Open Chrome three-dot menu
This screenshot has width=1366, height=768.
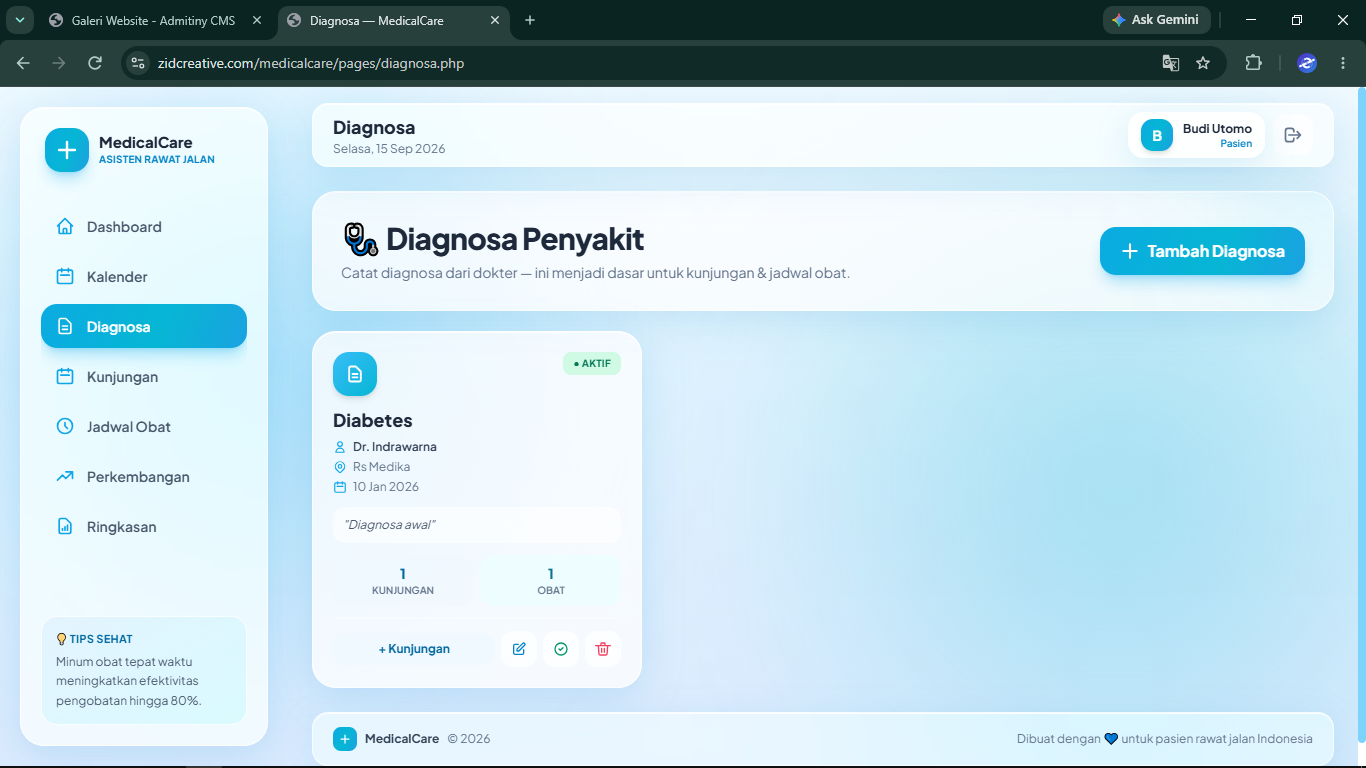1343,63
